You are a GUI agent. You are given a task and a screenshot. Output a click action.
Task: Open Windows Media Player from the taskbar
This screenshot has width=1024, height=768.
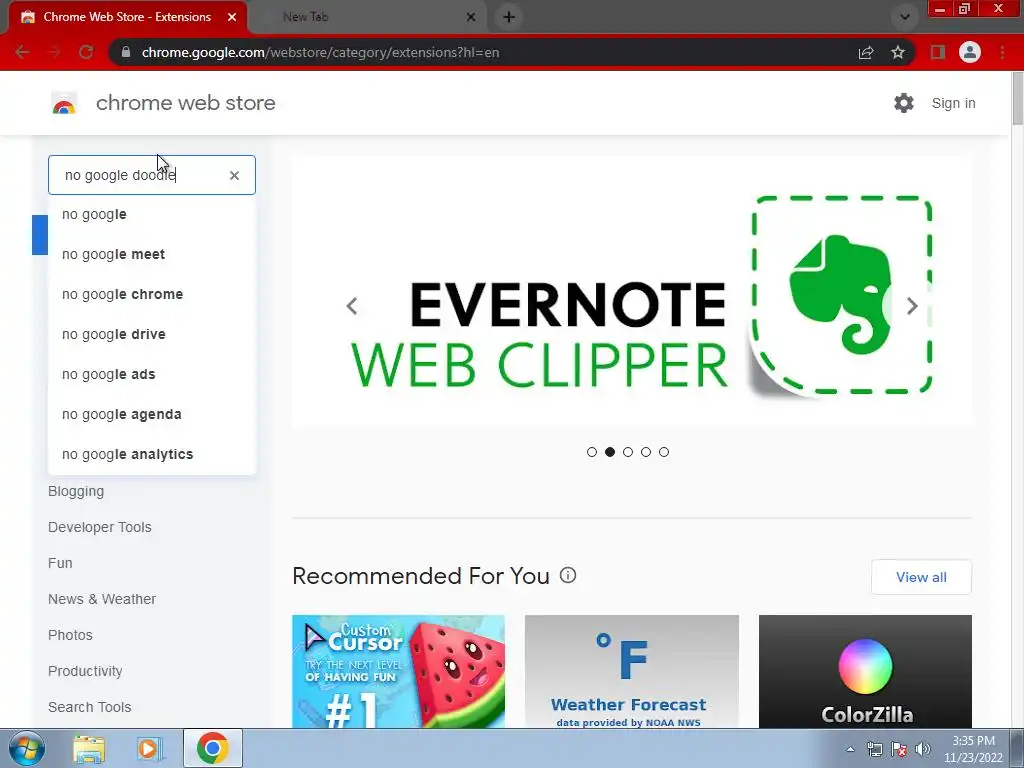(x=150, y=748)
